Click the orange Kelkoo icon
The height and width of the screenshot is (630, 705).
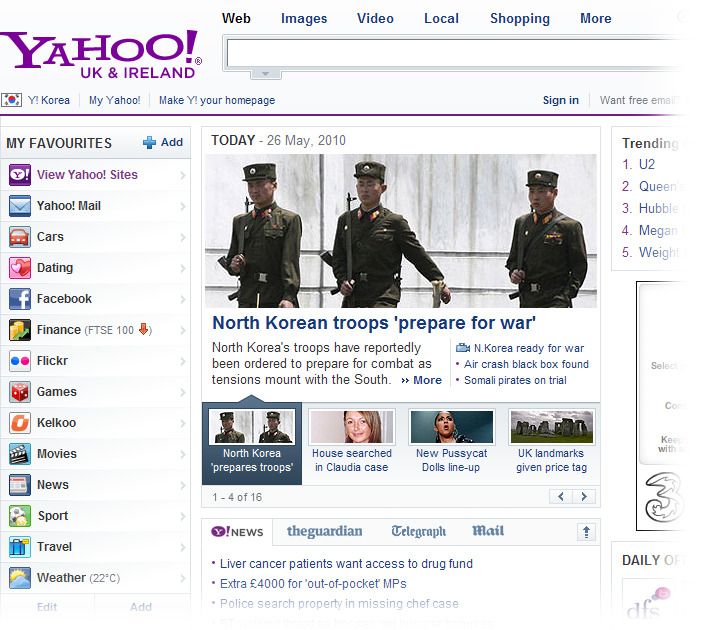coord(20,423)
